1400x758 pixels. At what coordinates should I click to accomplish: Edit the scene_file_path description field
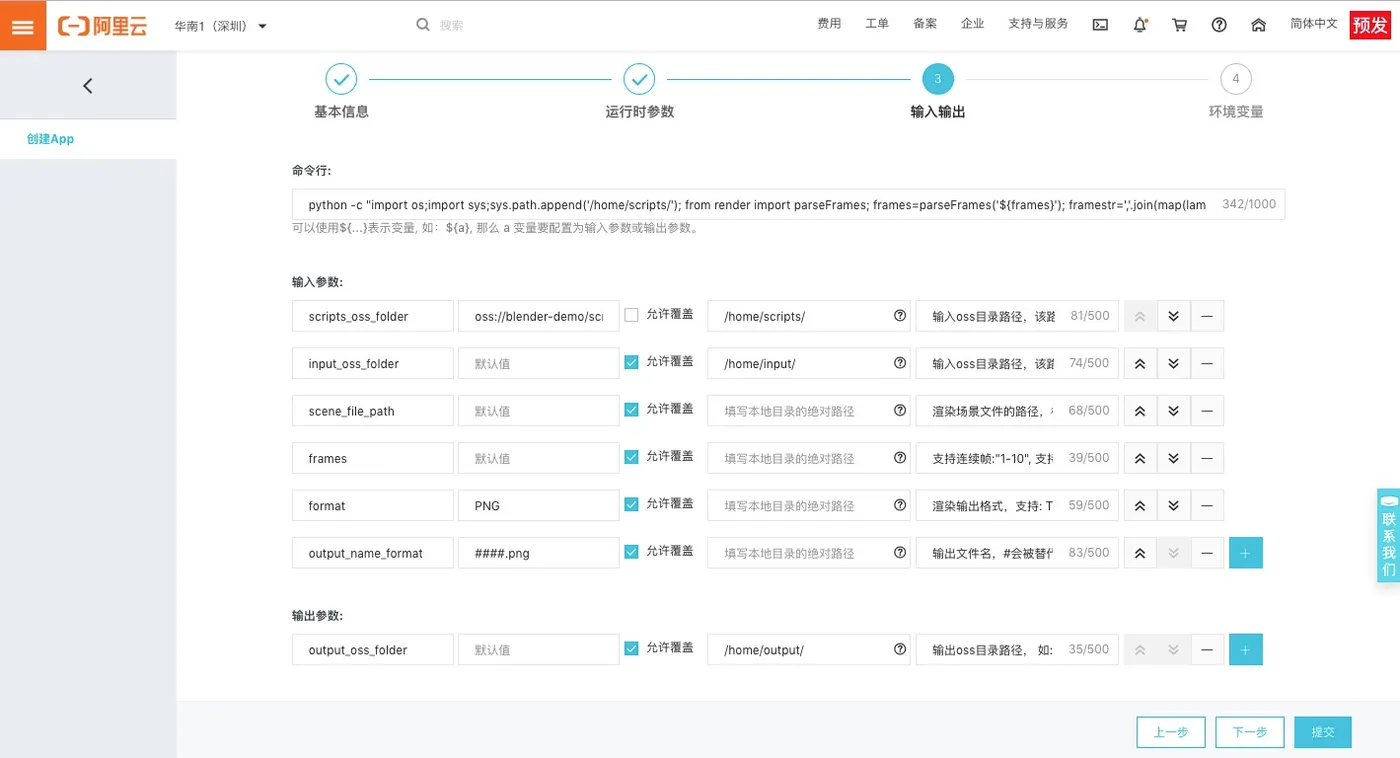pos(1017,411)
